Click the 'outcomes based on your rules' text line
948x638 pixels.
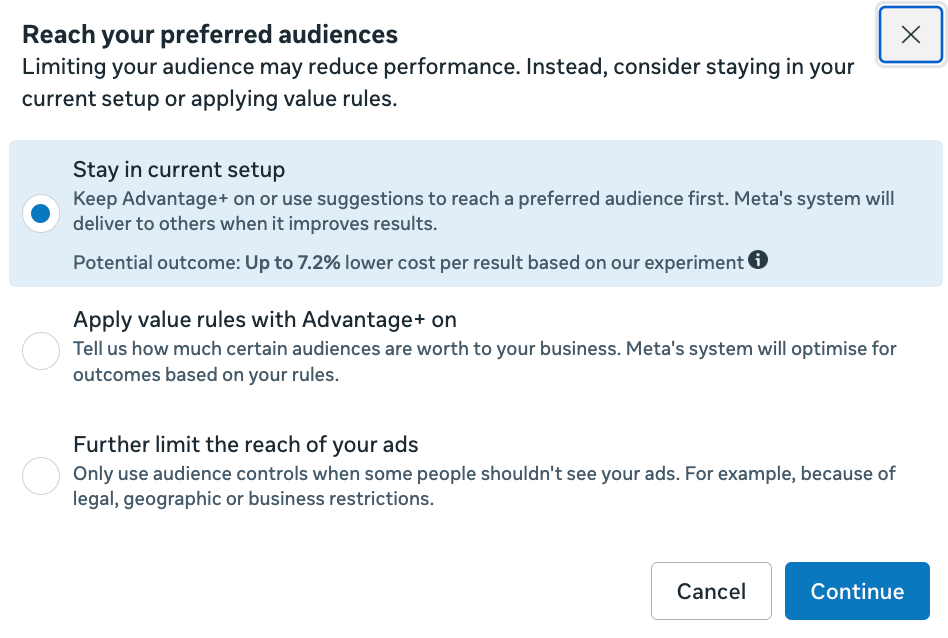click(x=206, y=376)
